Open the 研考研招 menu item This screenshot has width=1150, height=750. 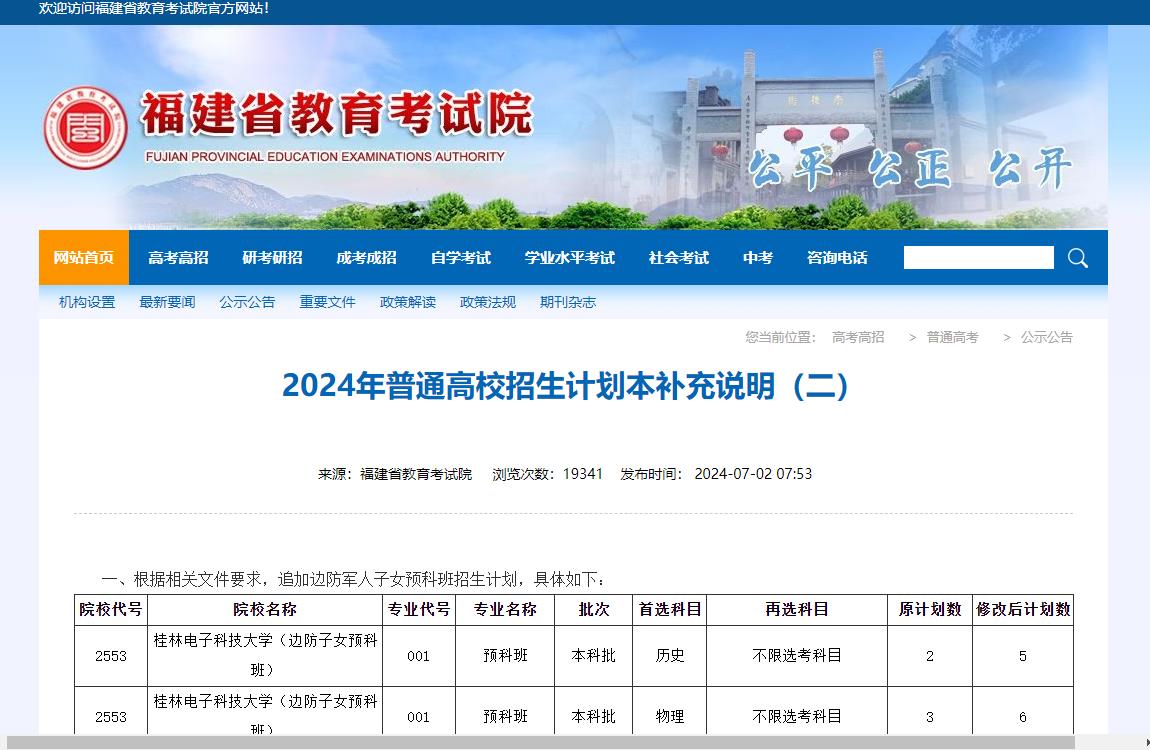272,258
